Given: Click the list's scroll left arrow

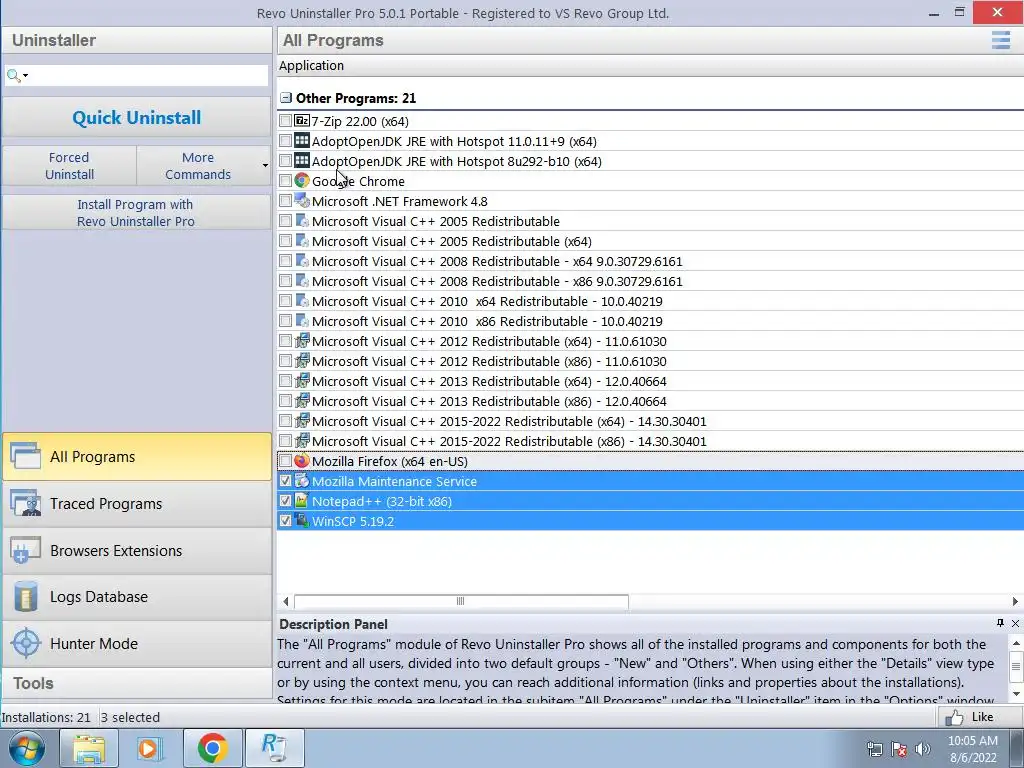Looking at the screenshot, I should click(286, 601).
